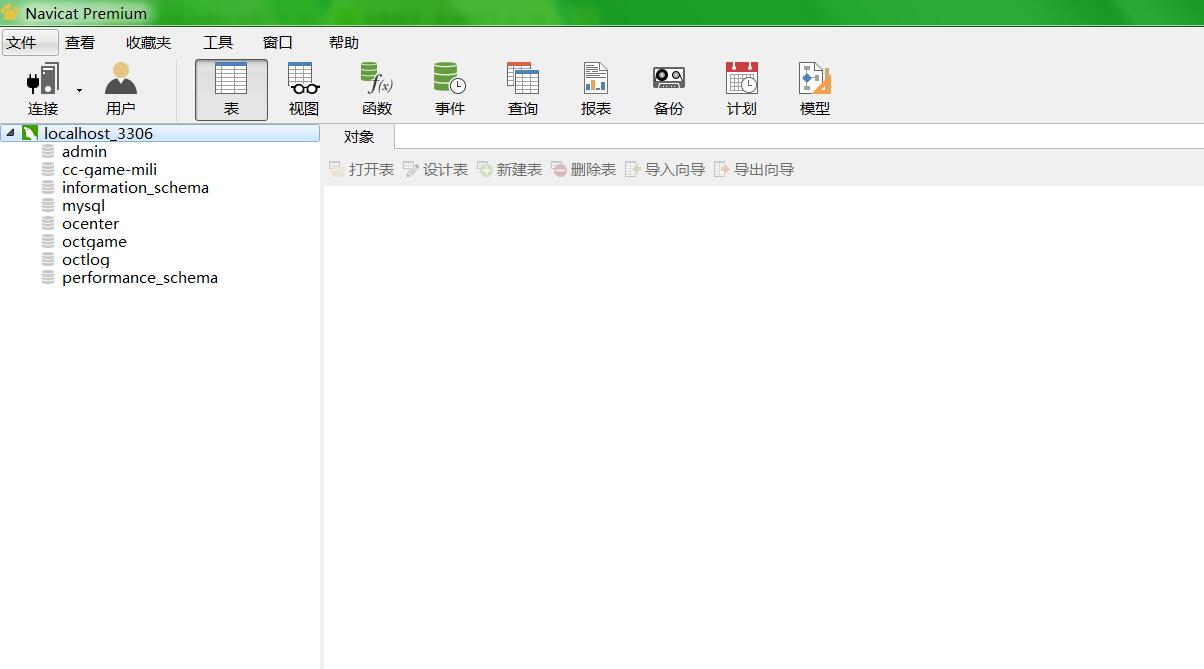Open the 备份 (Backup) toolbar icon

[669, 80]
